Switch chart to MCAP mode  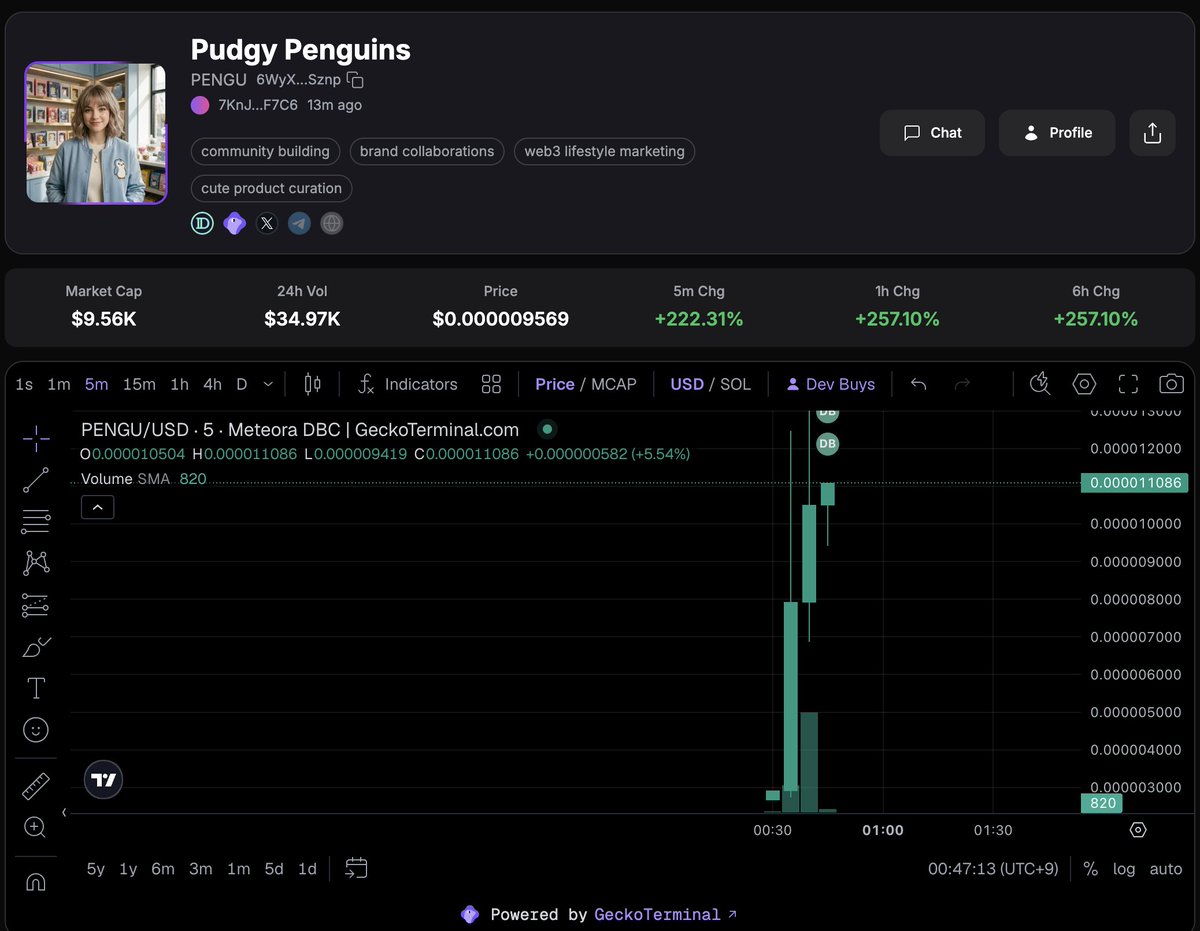(x=614, y=384)
